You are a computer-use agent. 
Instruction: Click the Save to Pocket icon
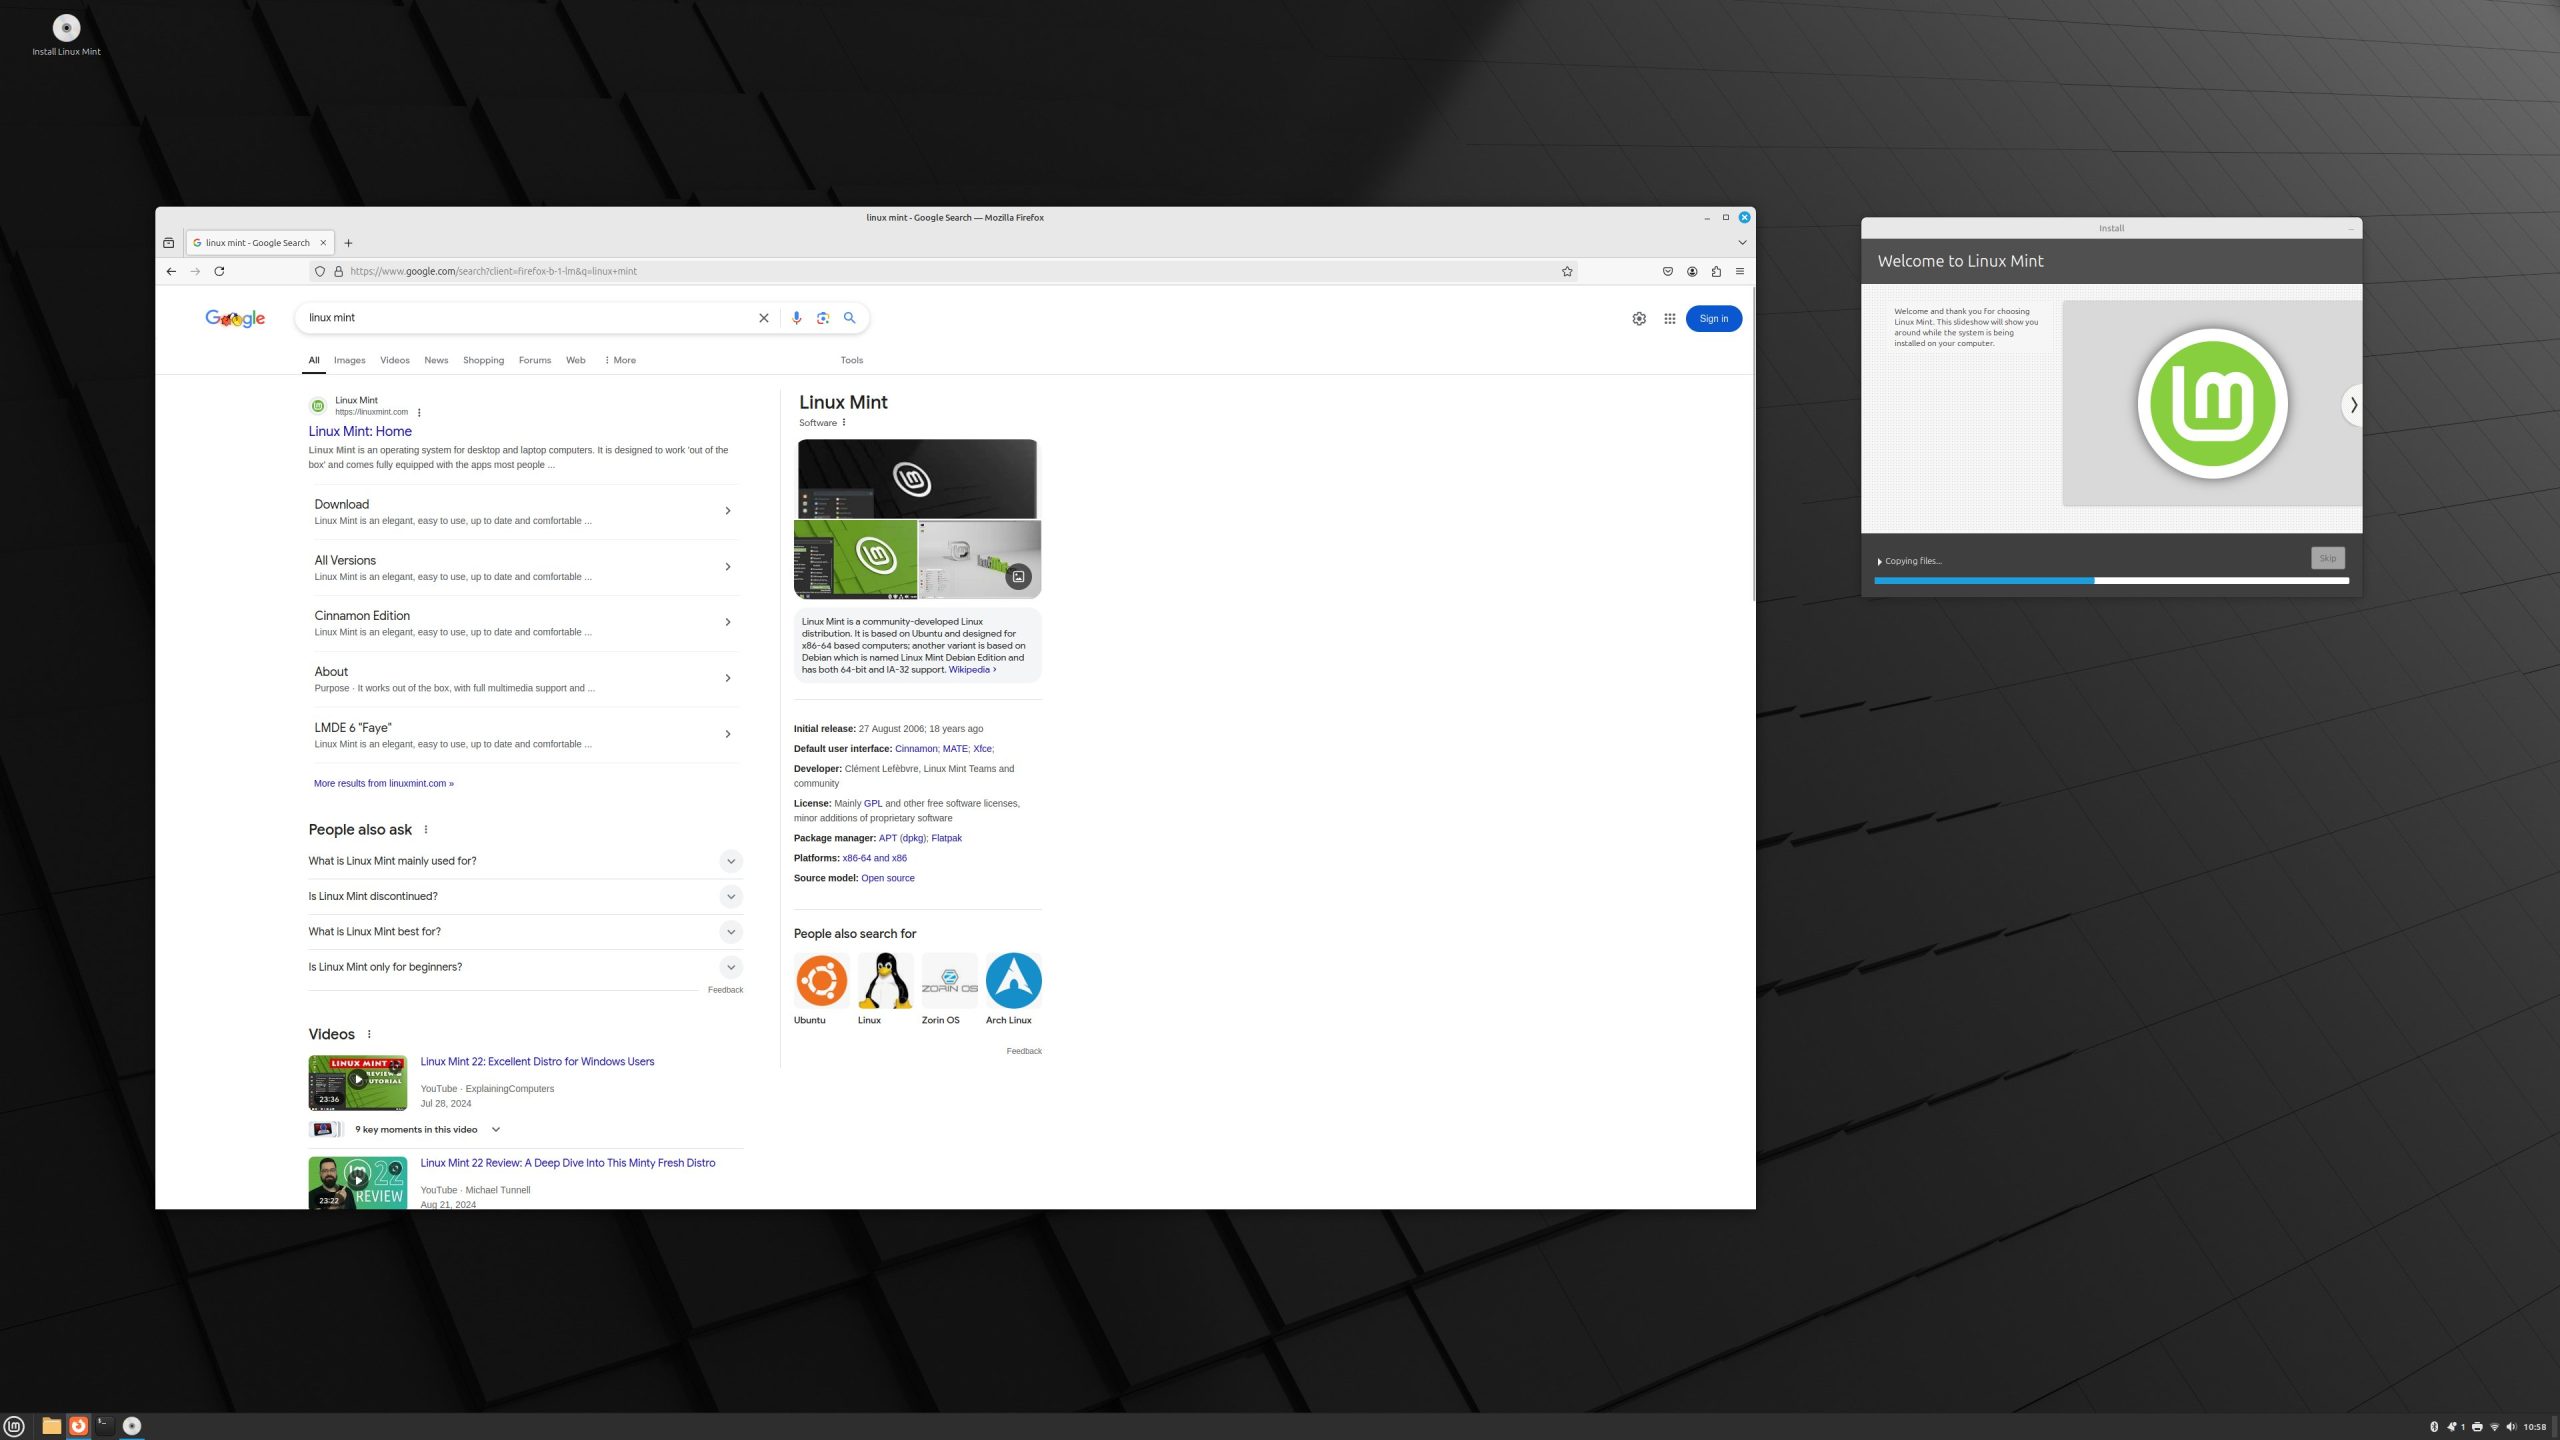pyautogui.click(x=1668, y=271)
